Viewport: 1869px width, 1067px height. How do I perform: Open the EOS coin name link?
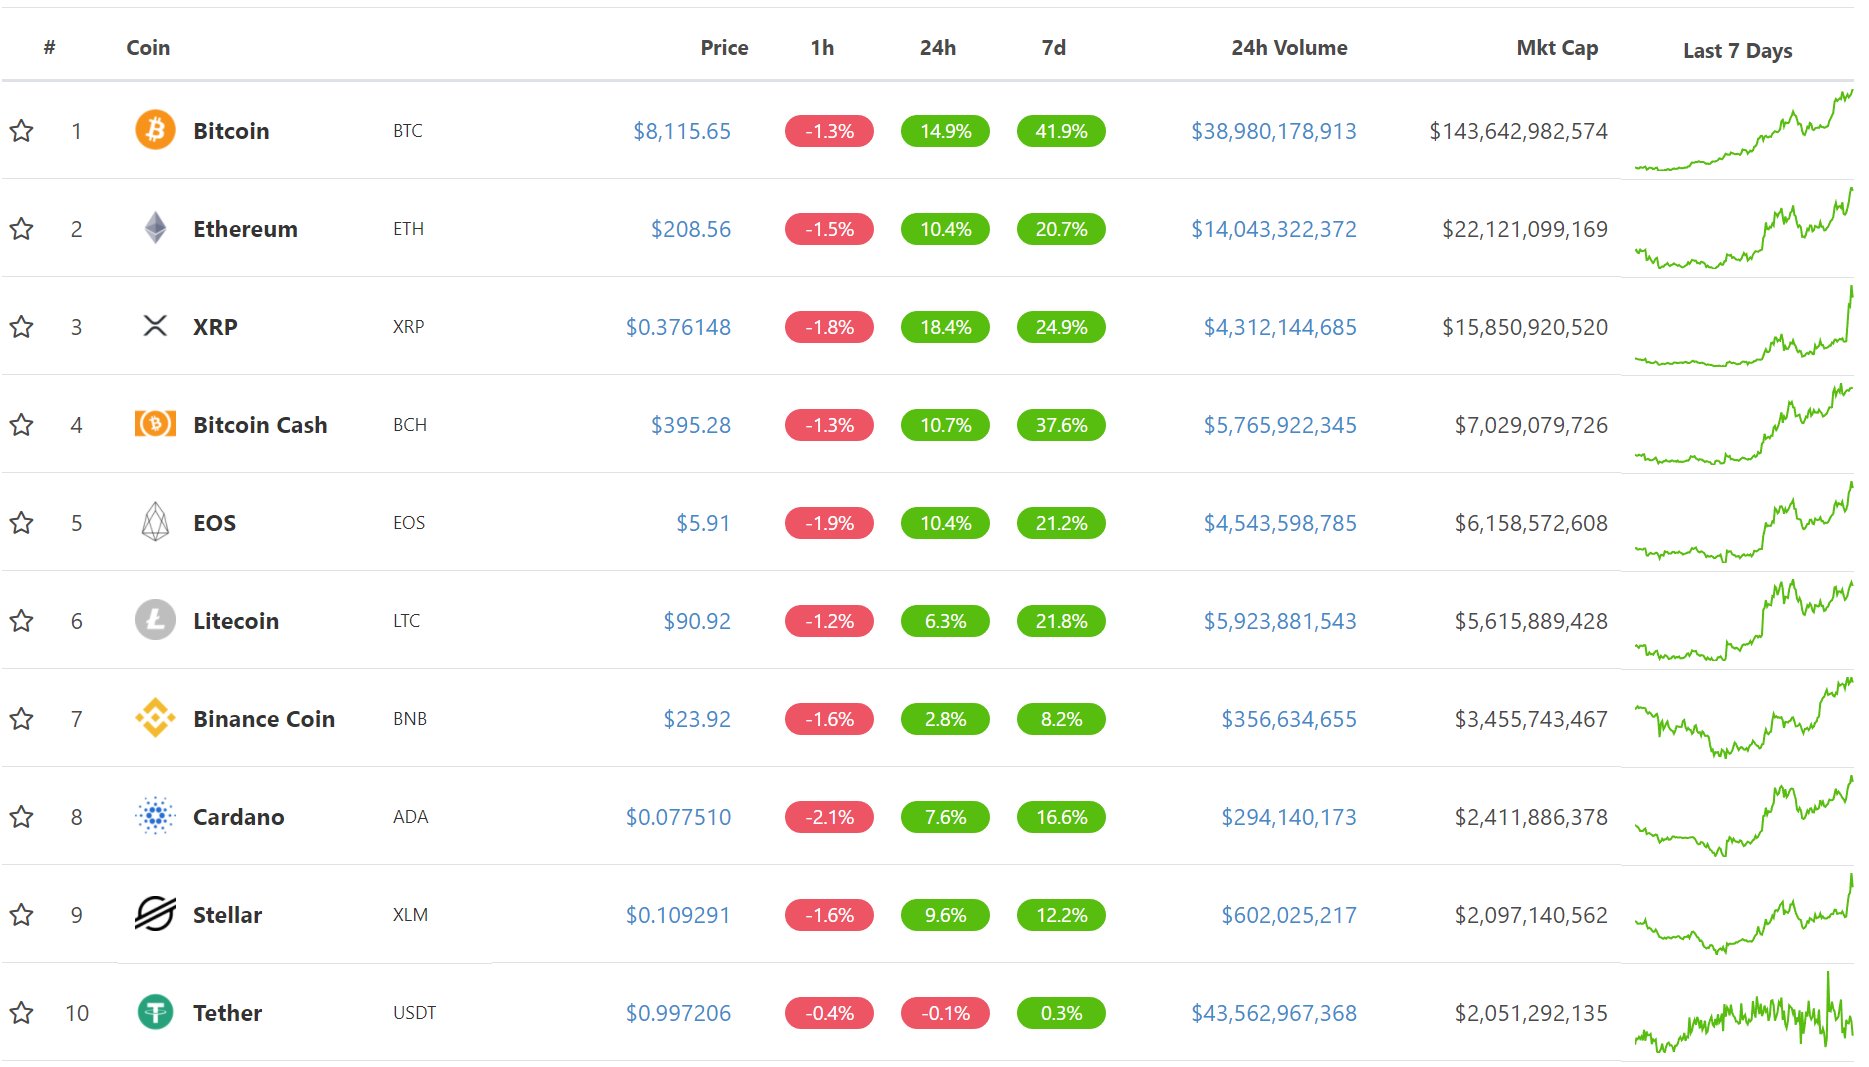tap(214, 522)
